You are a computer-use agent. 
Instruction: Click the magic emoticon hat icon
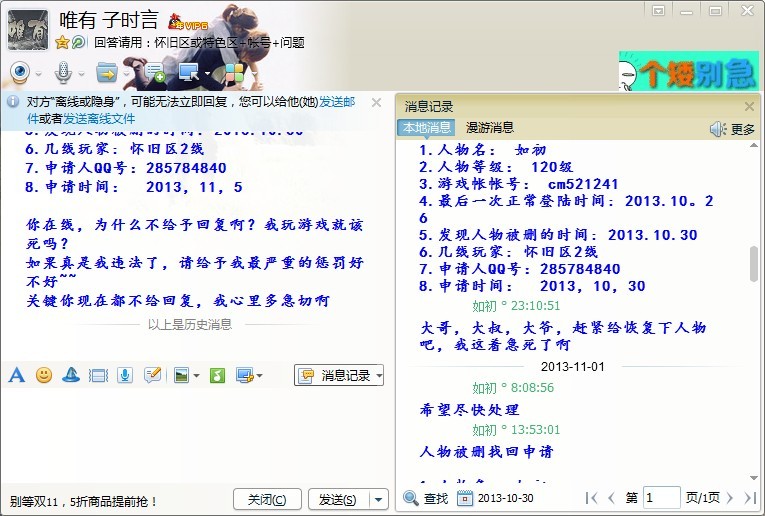tap(71, 375)
